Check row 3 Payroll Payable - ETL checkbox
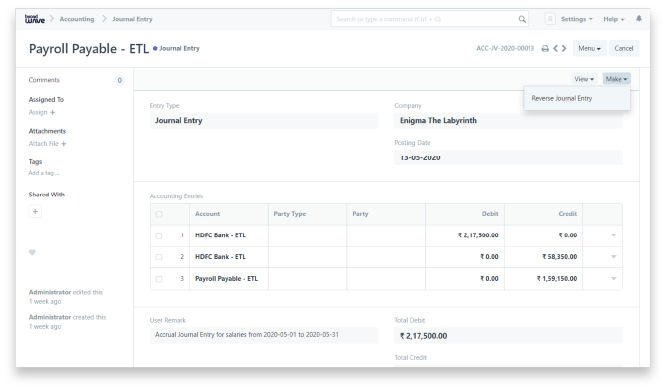 159,279
